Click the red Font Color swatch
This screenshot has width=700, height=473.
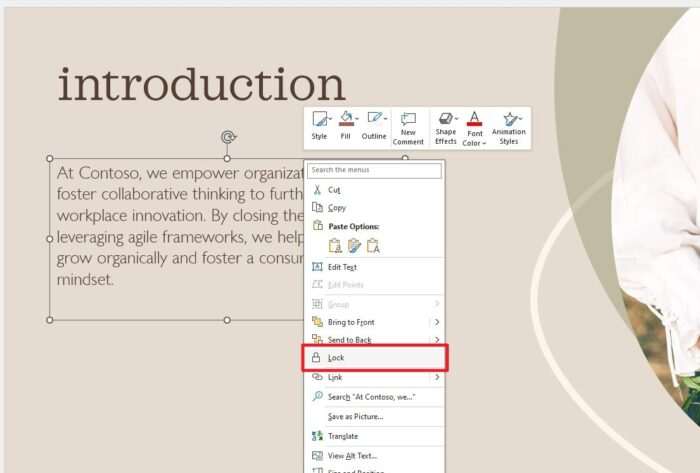(x=474, y=120)
